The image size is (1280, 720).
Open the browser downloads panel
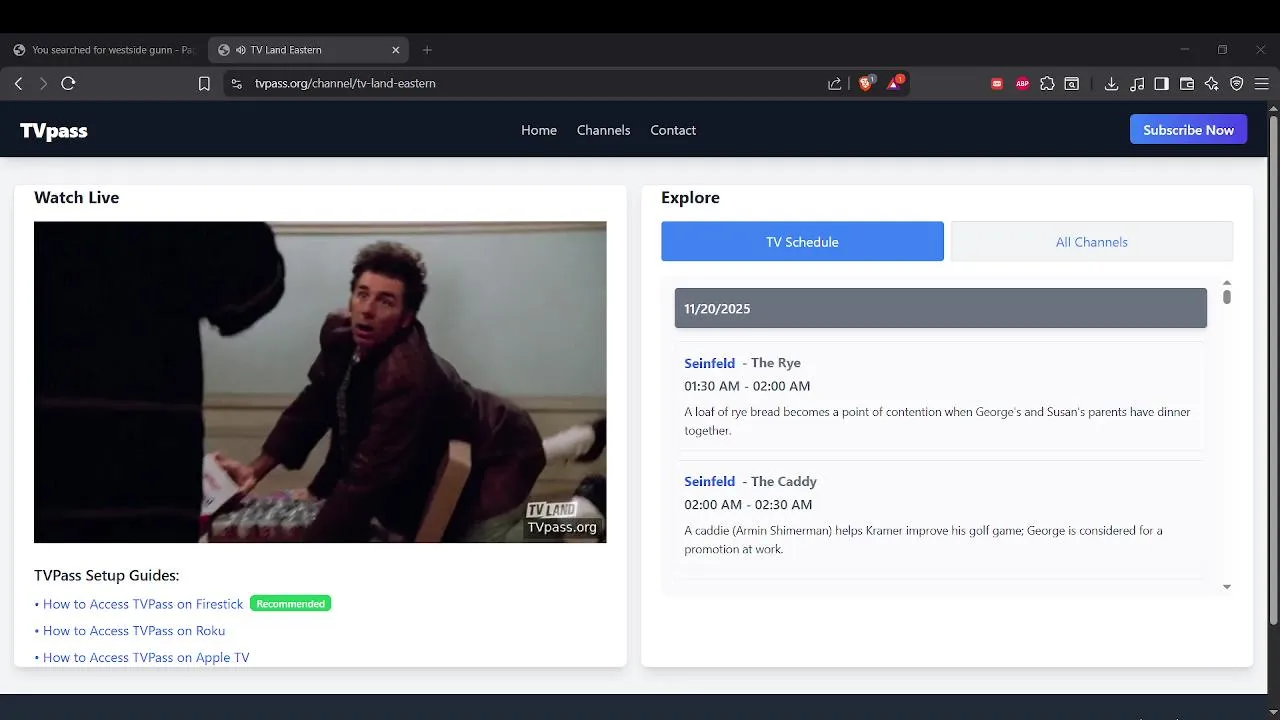pyautogui.click(x=1111, y=84)
